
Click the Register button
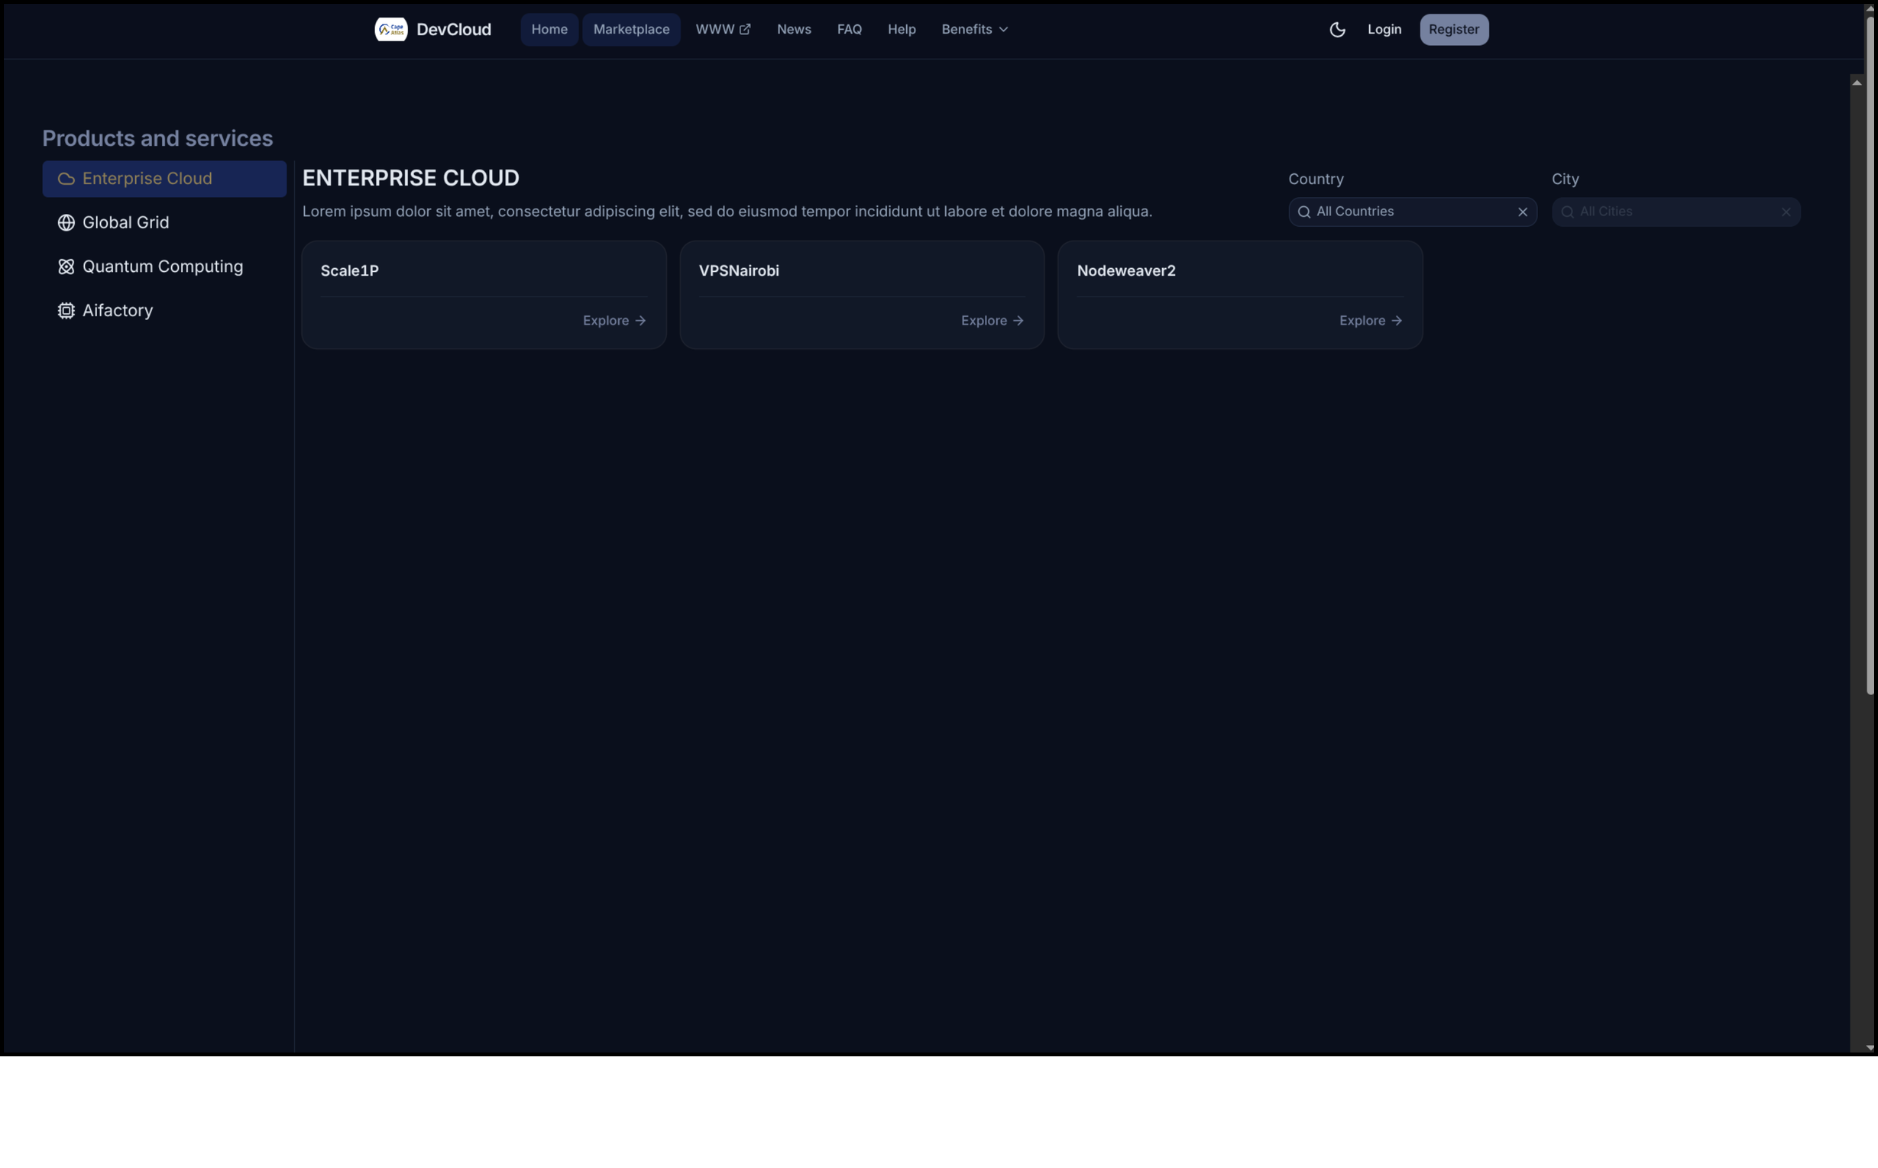1453,29
